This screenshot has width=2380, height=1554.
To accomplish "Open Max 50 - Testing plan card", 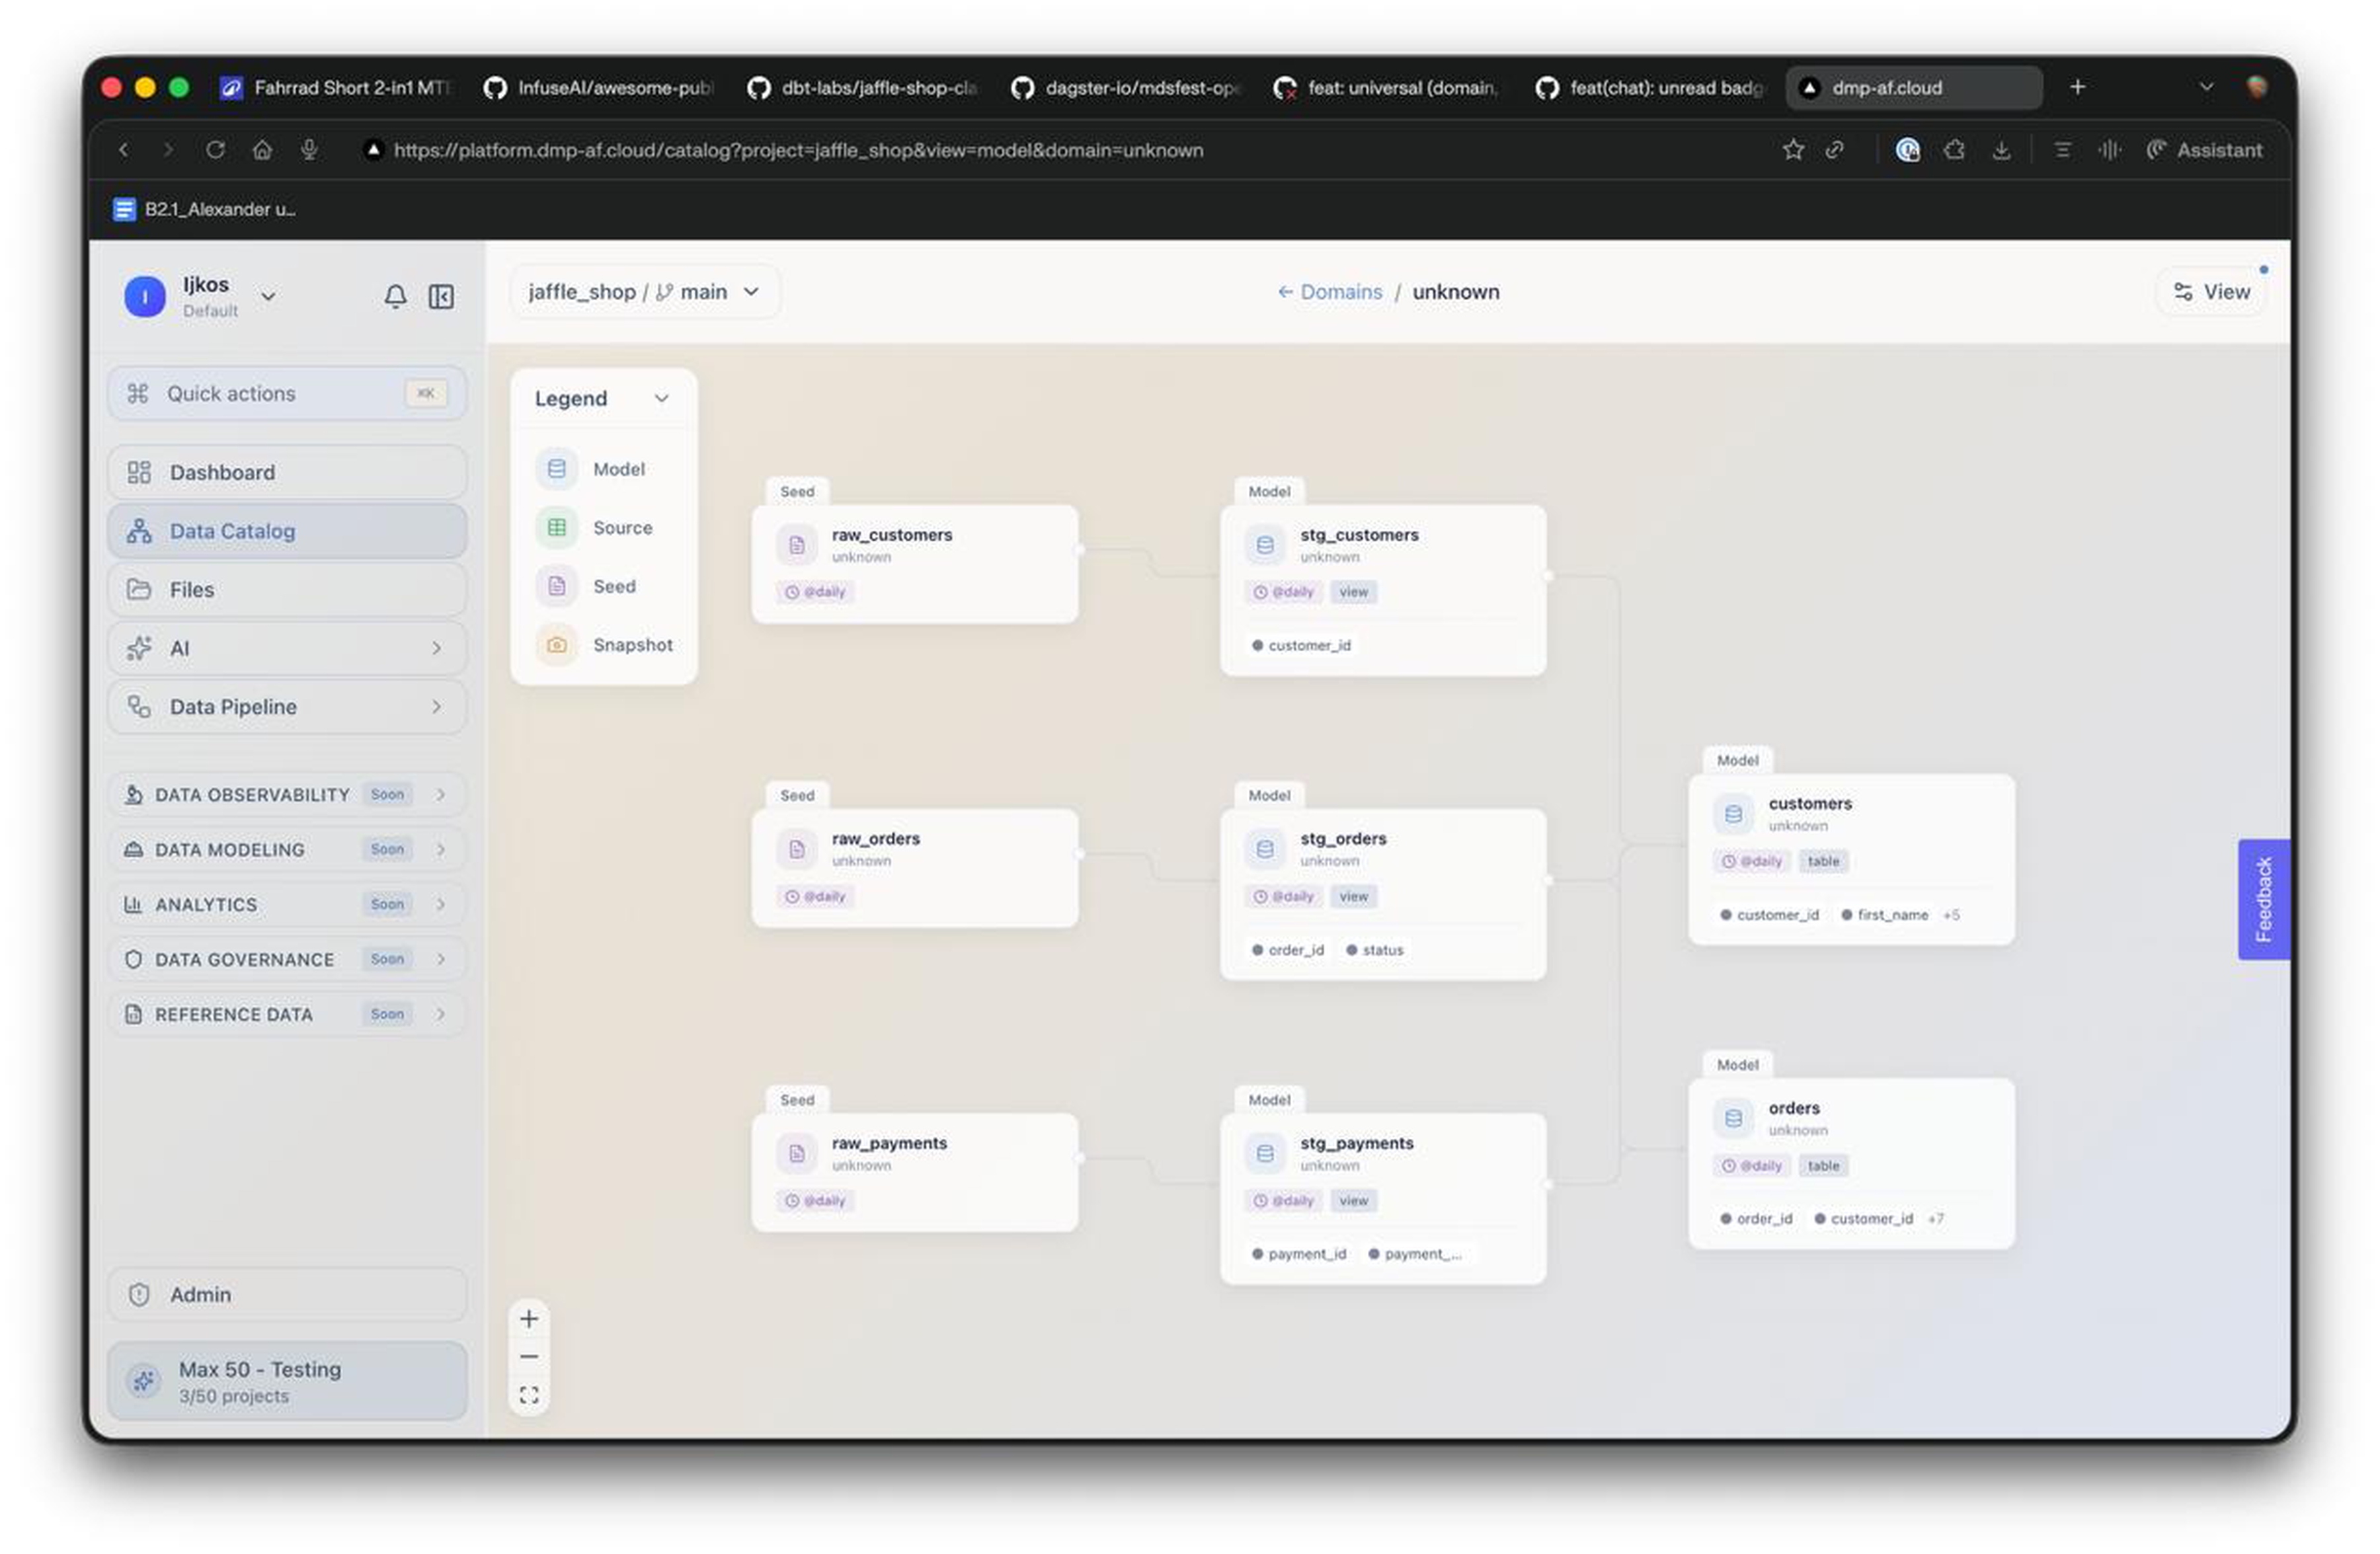I will point(287,1381).
